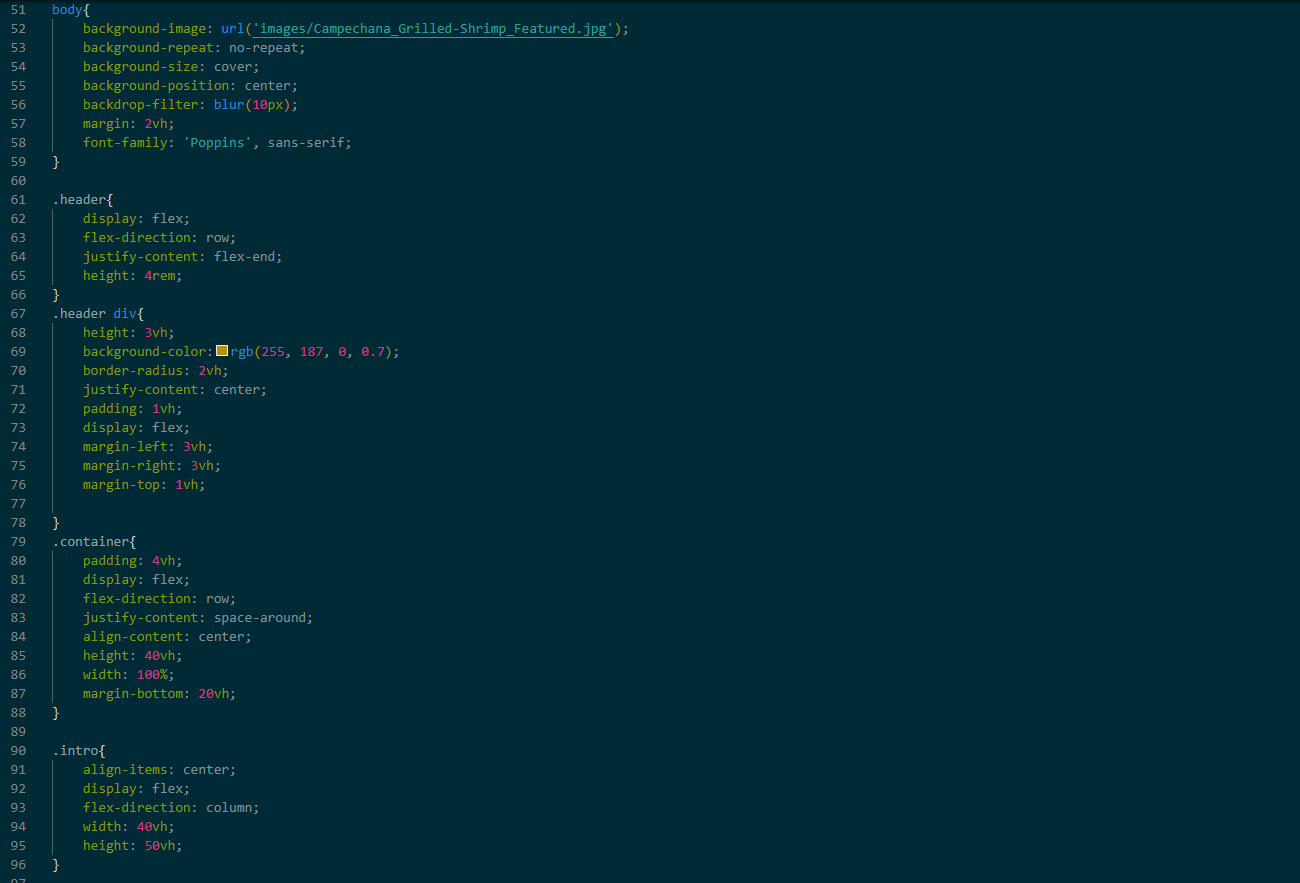Click the rgb(255, 187, 0, 0.7) value

(313, 351)
